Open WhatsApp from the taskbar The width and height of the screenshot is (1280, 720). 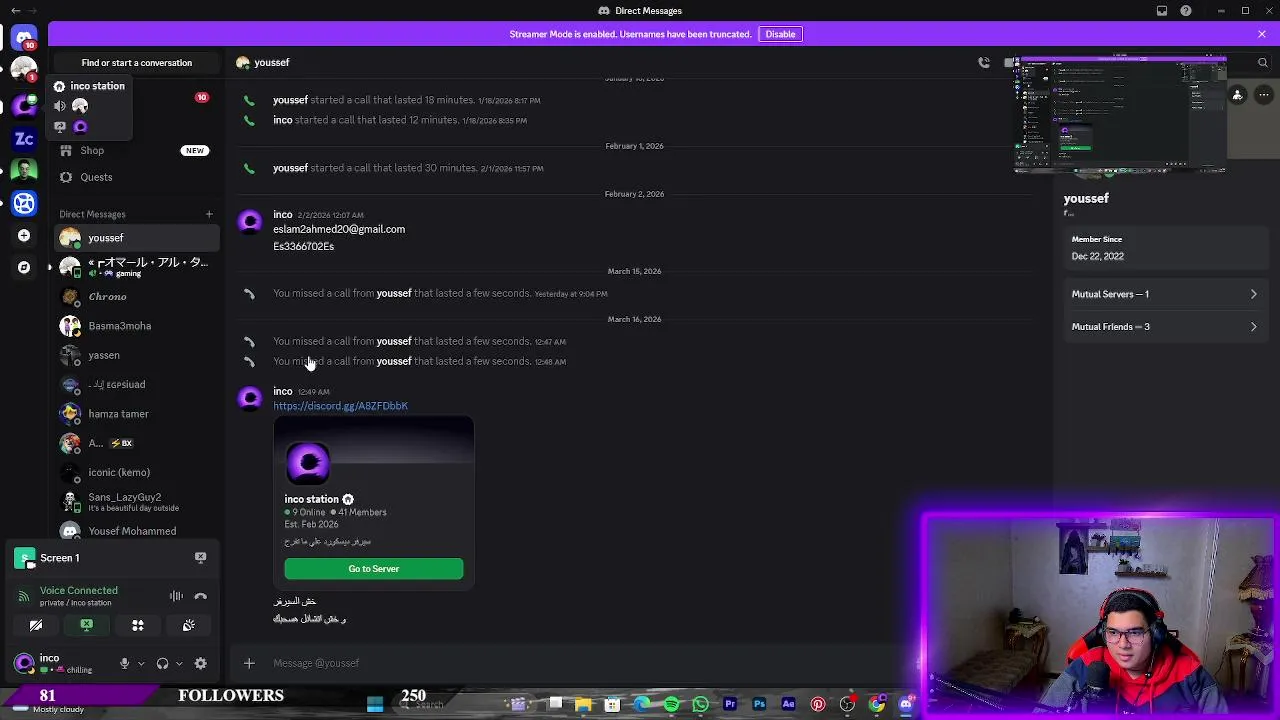(x=700, y=704)
